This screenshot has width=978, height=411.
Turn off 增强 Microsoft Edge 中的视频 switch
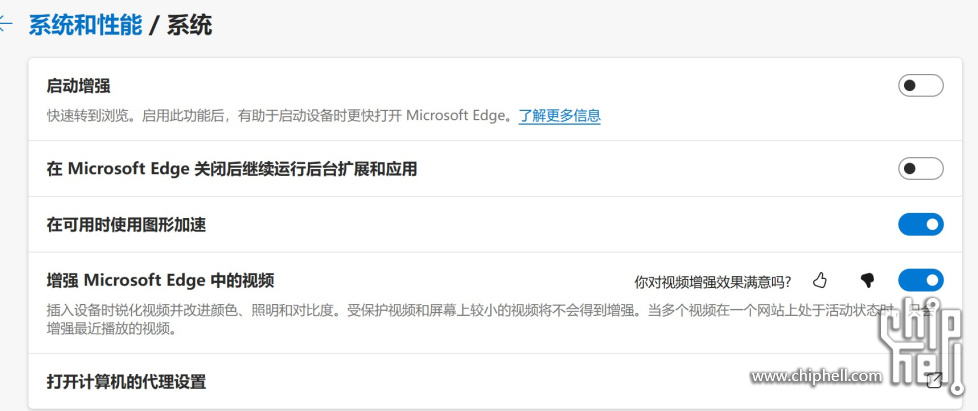coord(921,281)
